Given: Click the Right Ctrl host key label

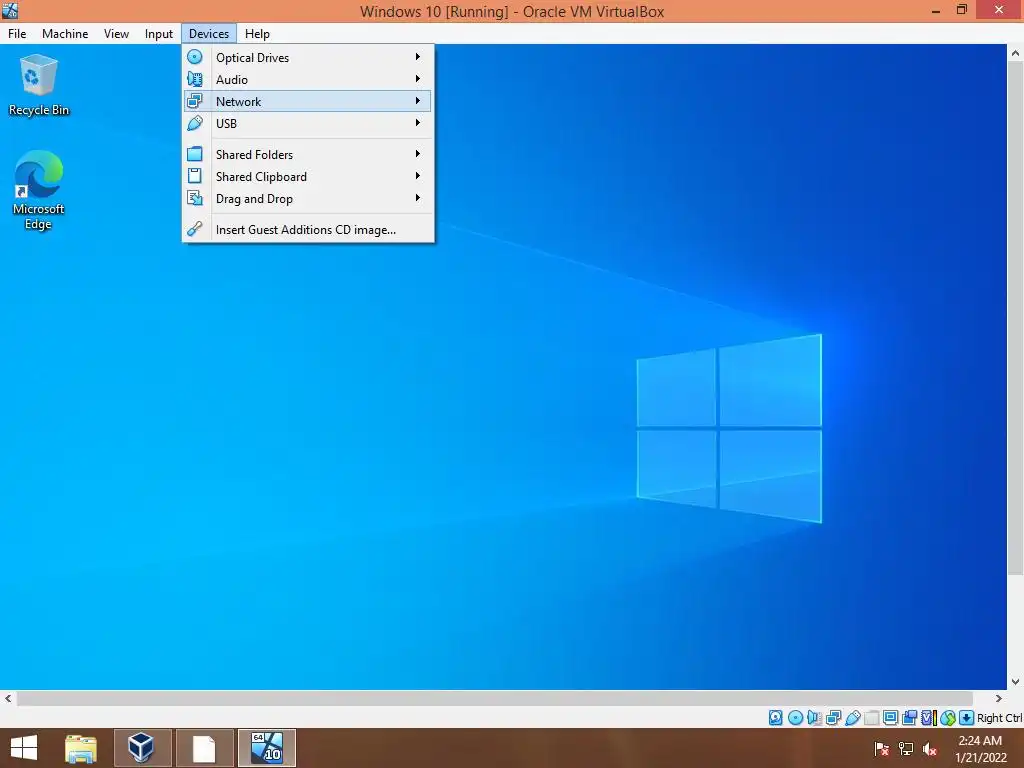Looking at the screenshot, I should pos(999,718).
